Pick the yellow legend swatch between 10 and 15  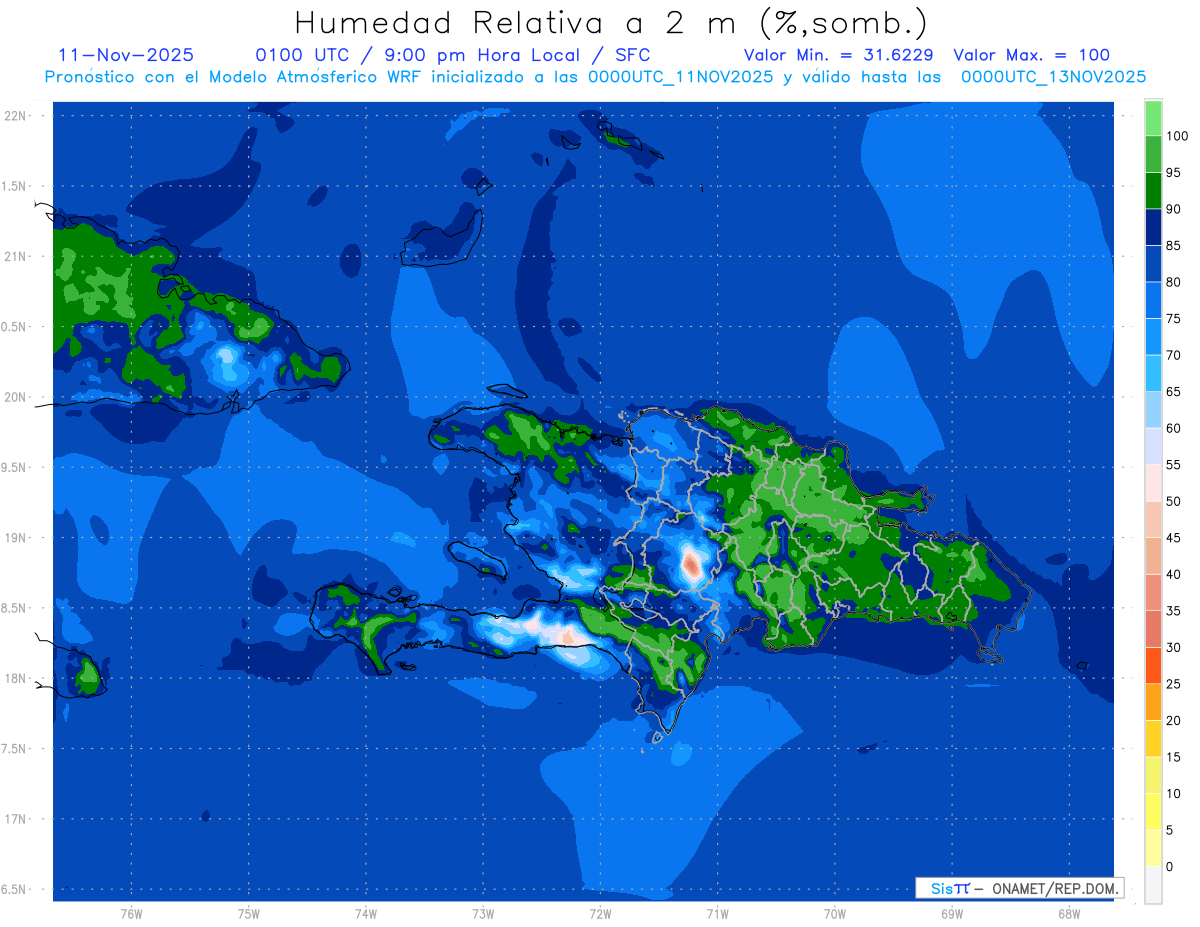[1153, 774]
